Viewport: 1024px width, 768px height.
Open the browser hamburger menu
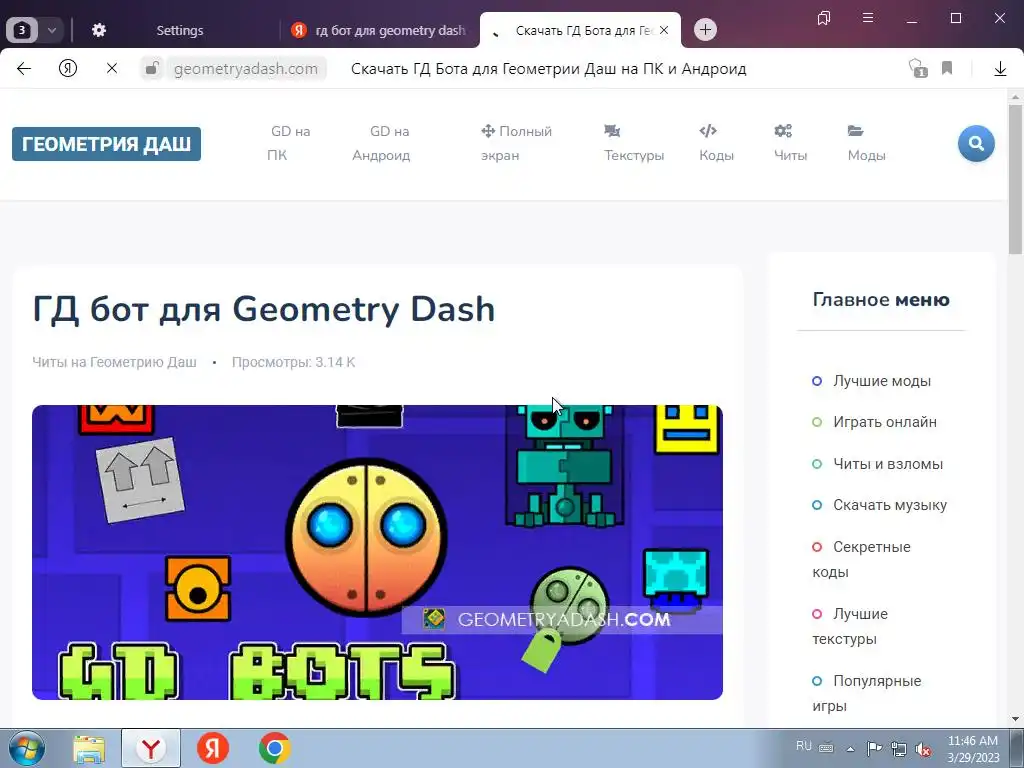[868, 18]
